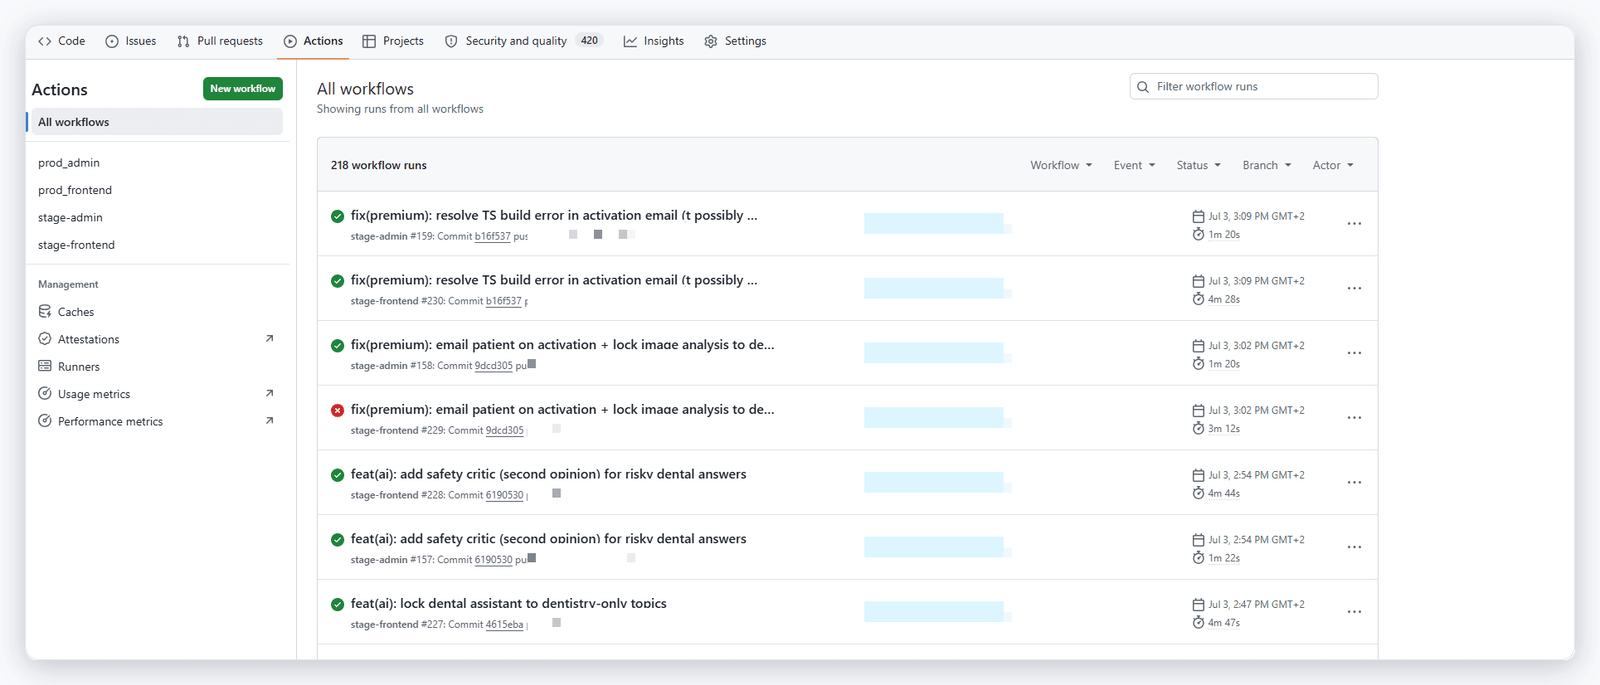Screen dimensions: 1600x685
Task: Open run stage-frontend #227 title
Action: (508, 604)
